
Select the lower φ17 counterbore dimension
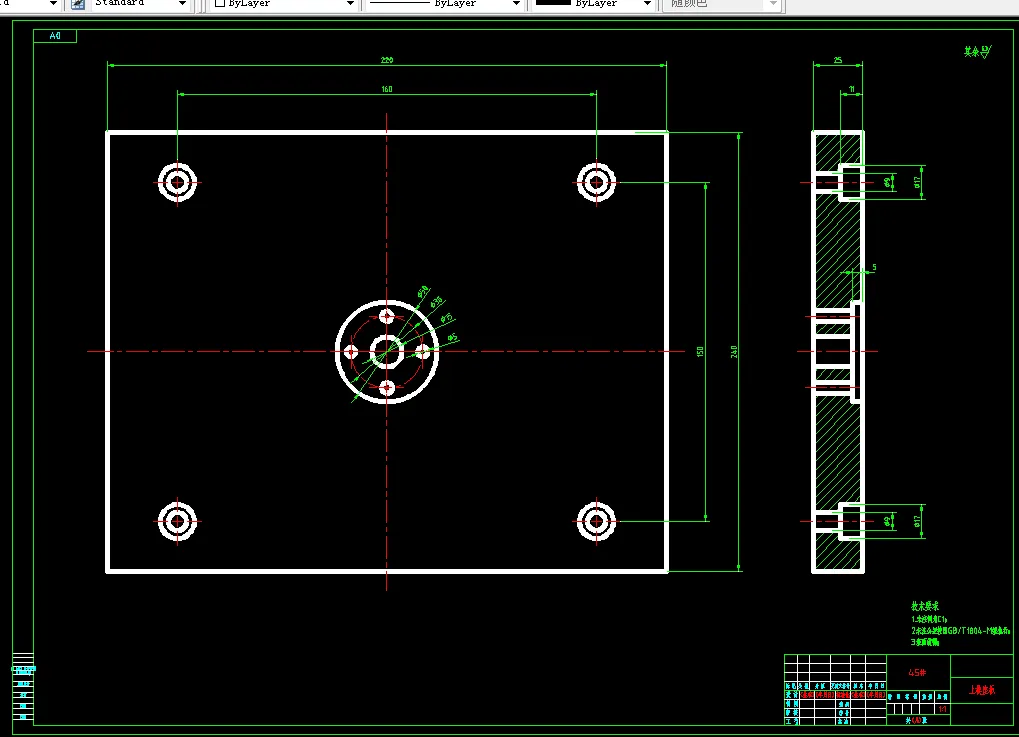pyautogui.click(x=917, y=521)
